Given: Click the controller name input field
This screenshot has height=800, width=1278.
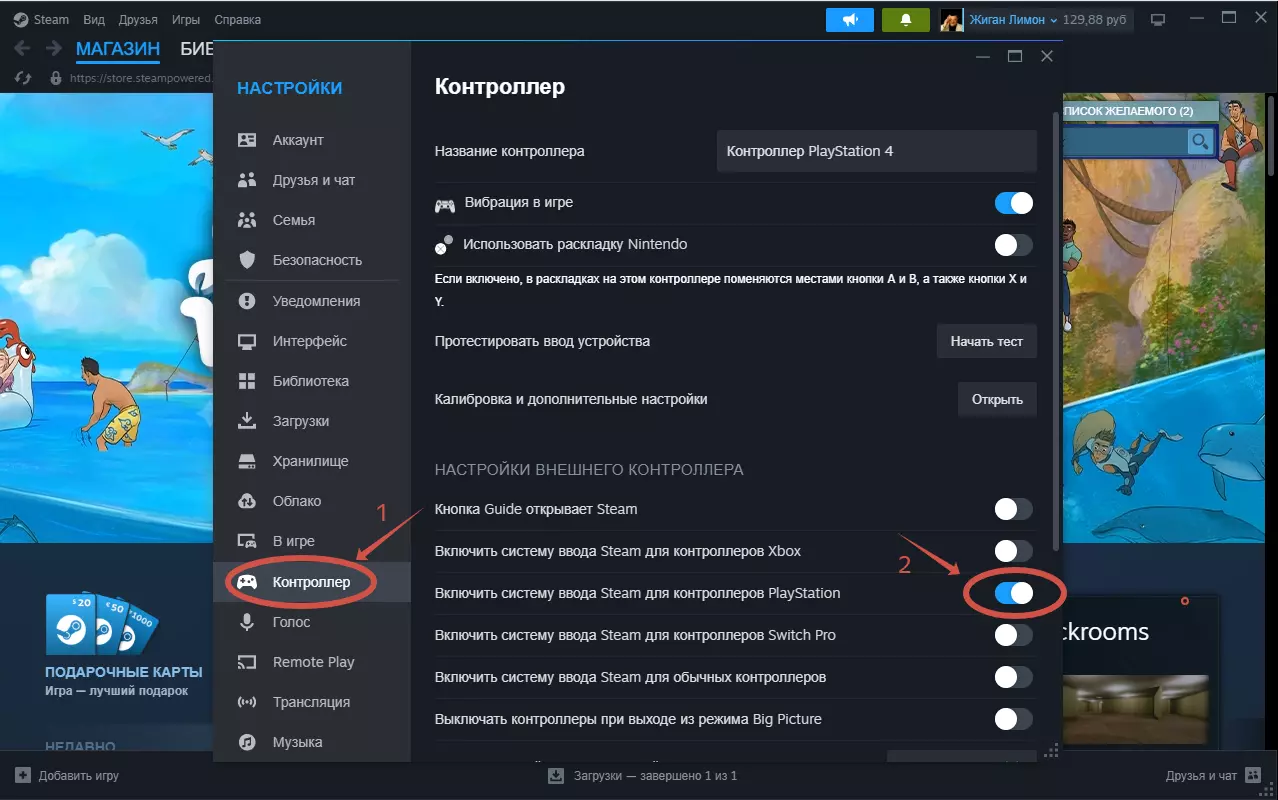Looking at the screenshot, I should [x=877, y=152].
